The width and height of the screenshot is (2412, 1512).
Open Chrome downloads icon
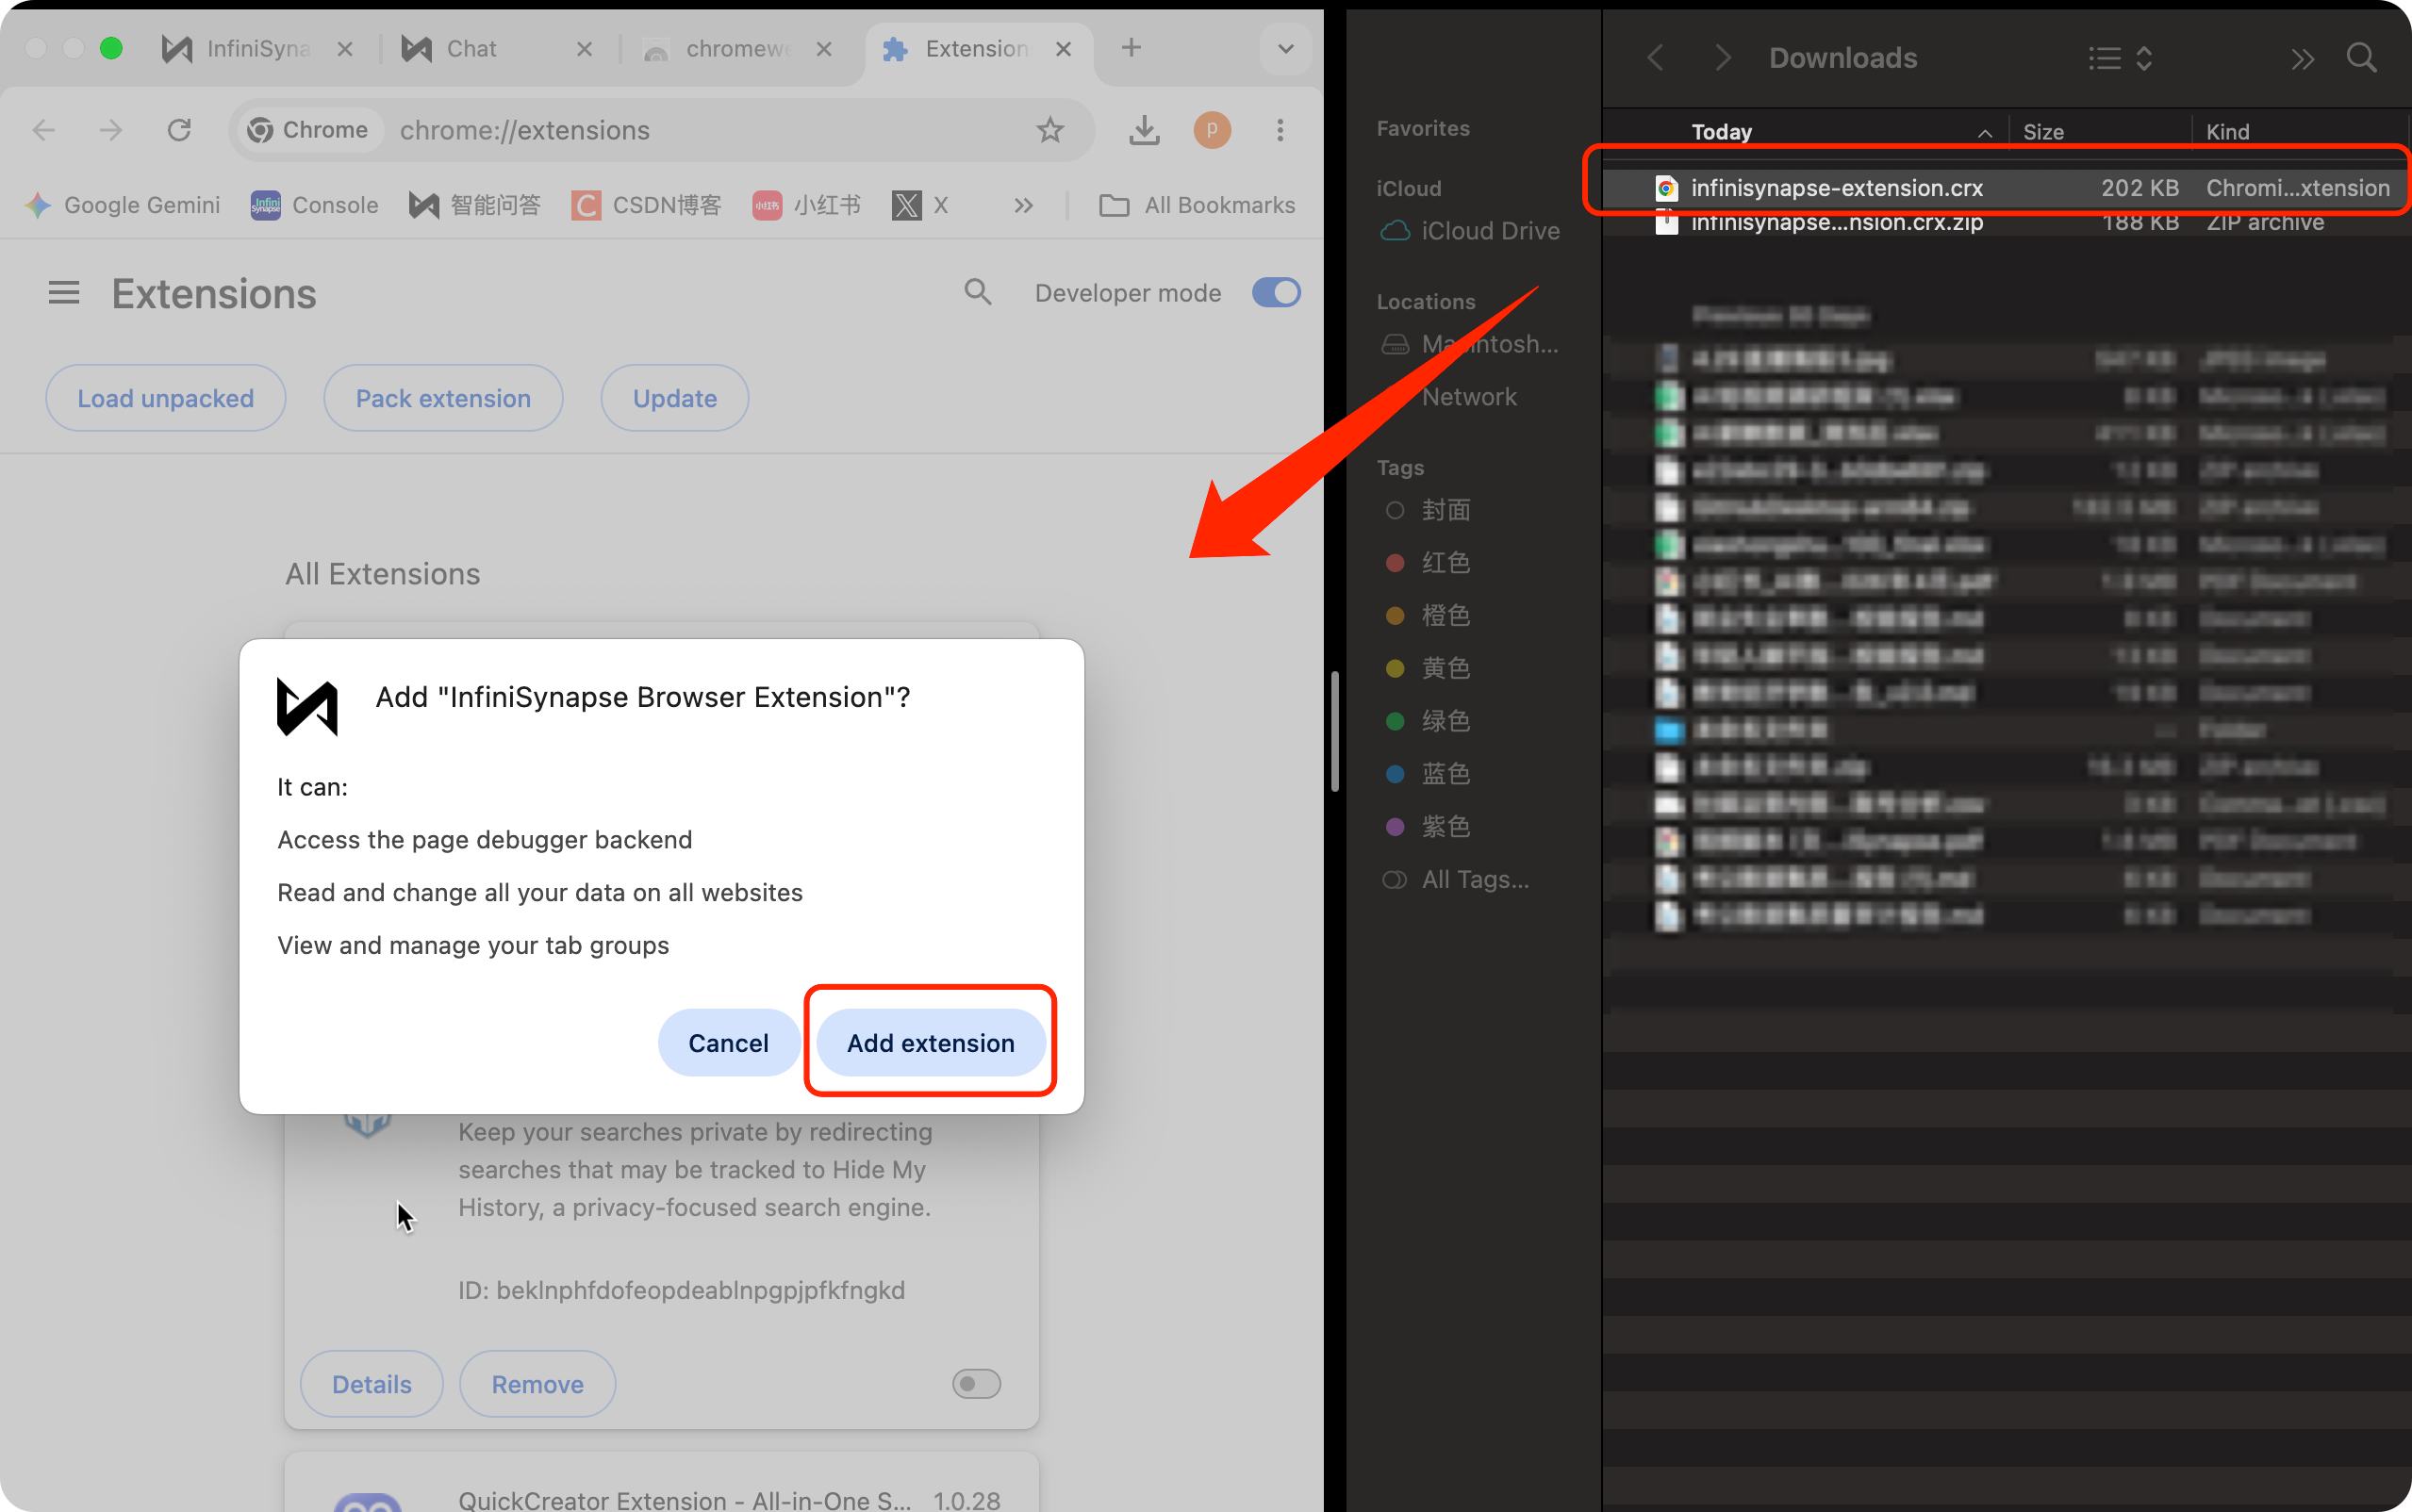tap(1144, 130)
